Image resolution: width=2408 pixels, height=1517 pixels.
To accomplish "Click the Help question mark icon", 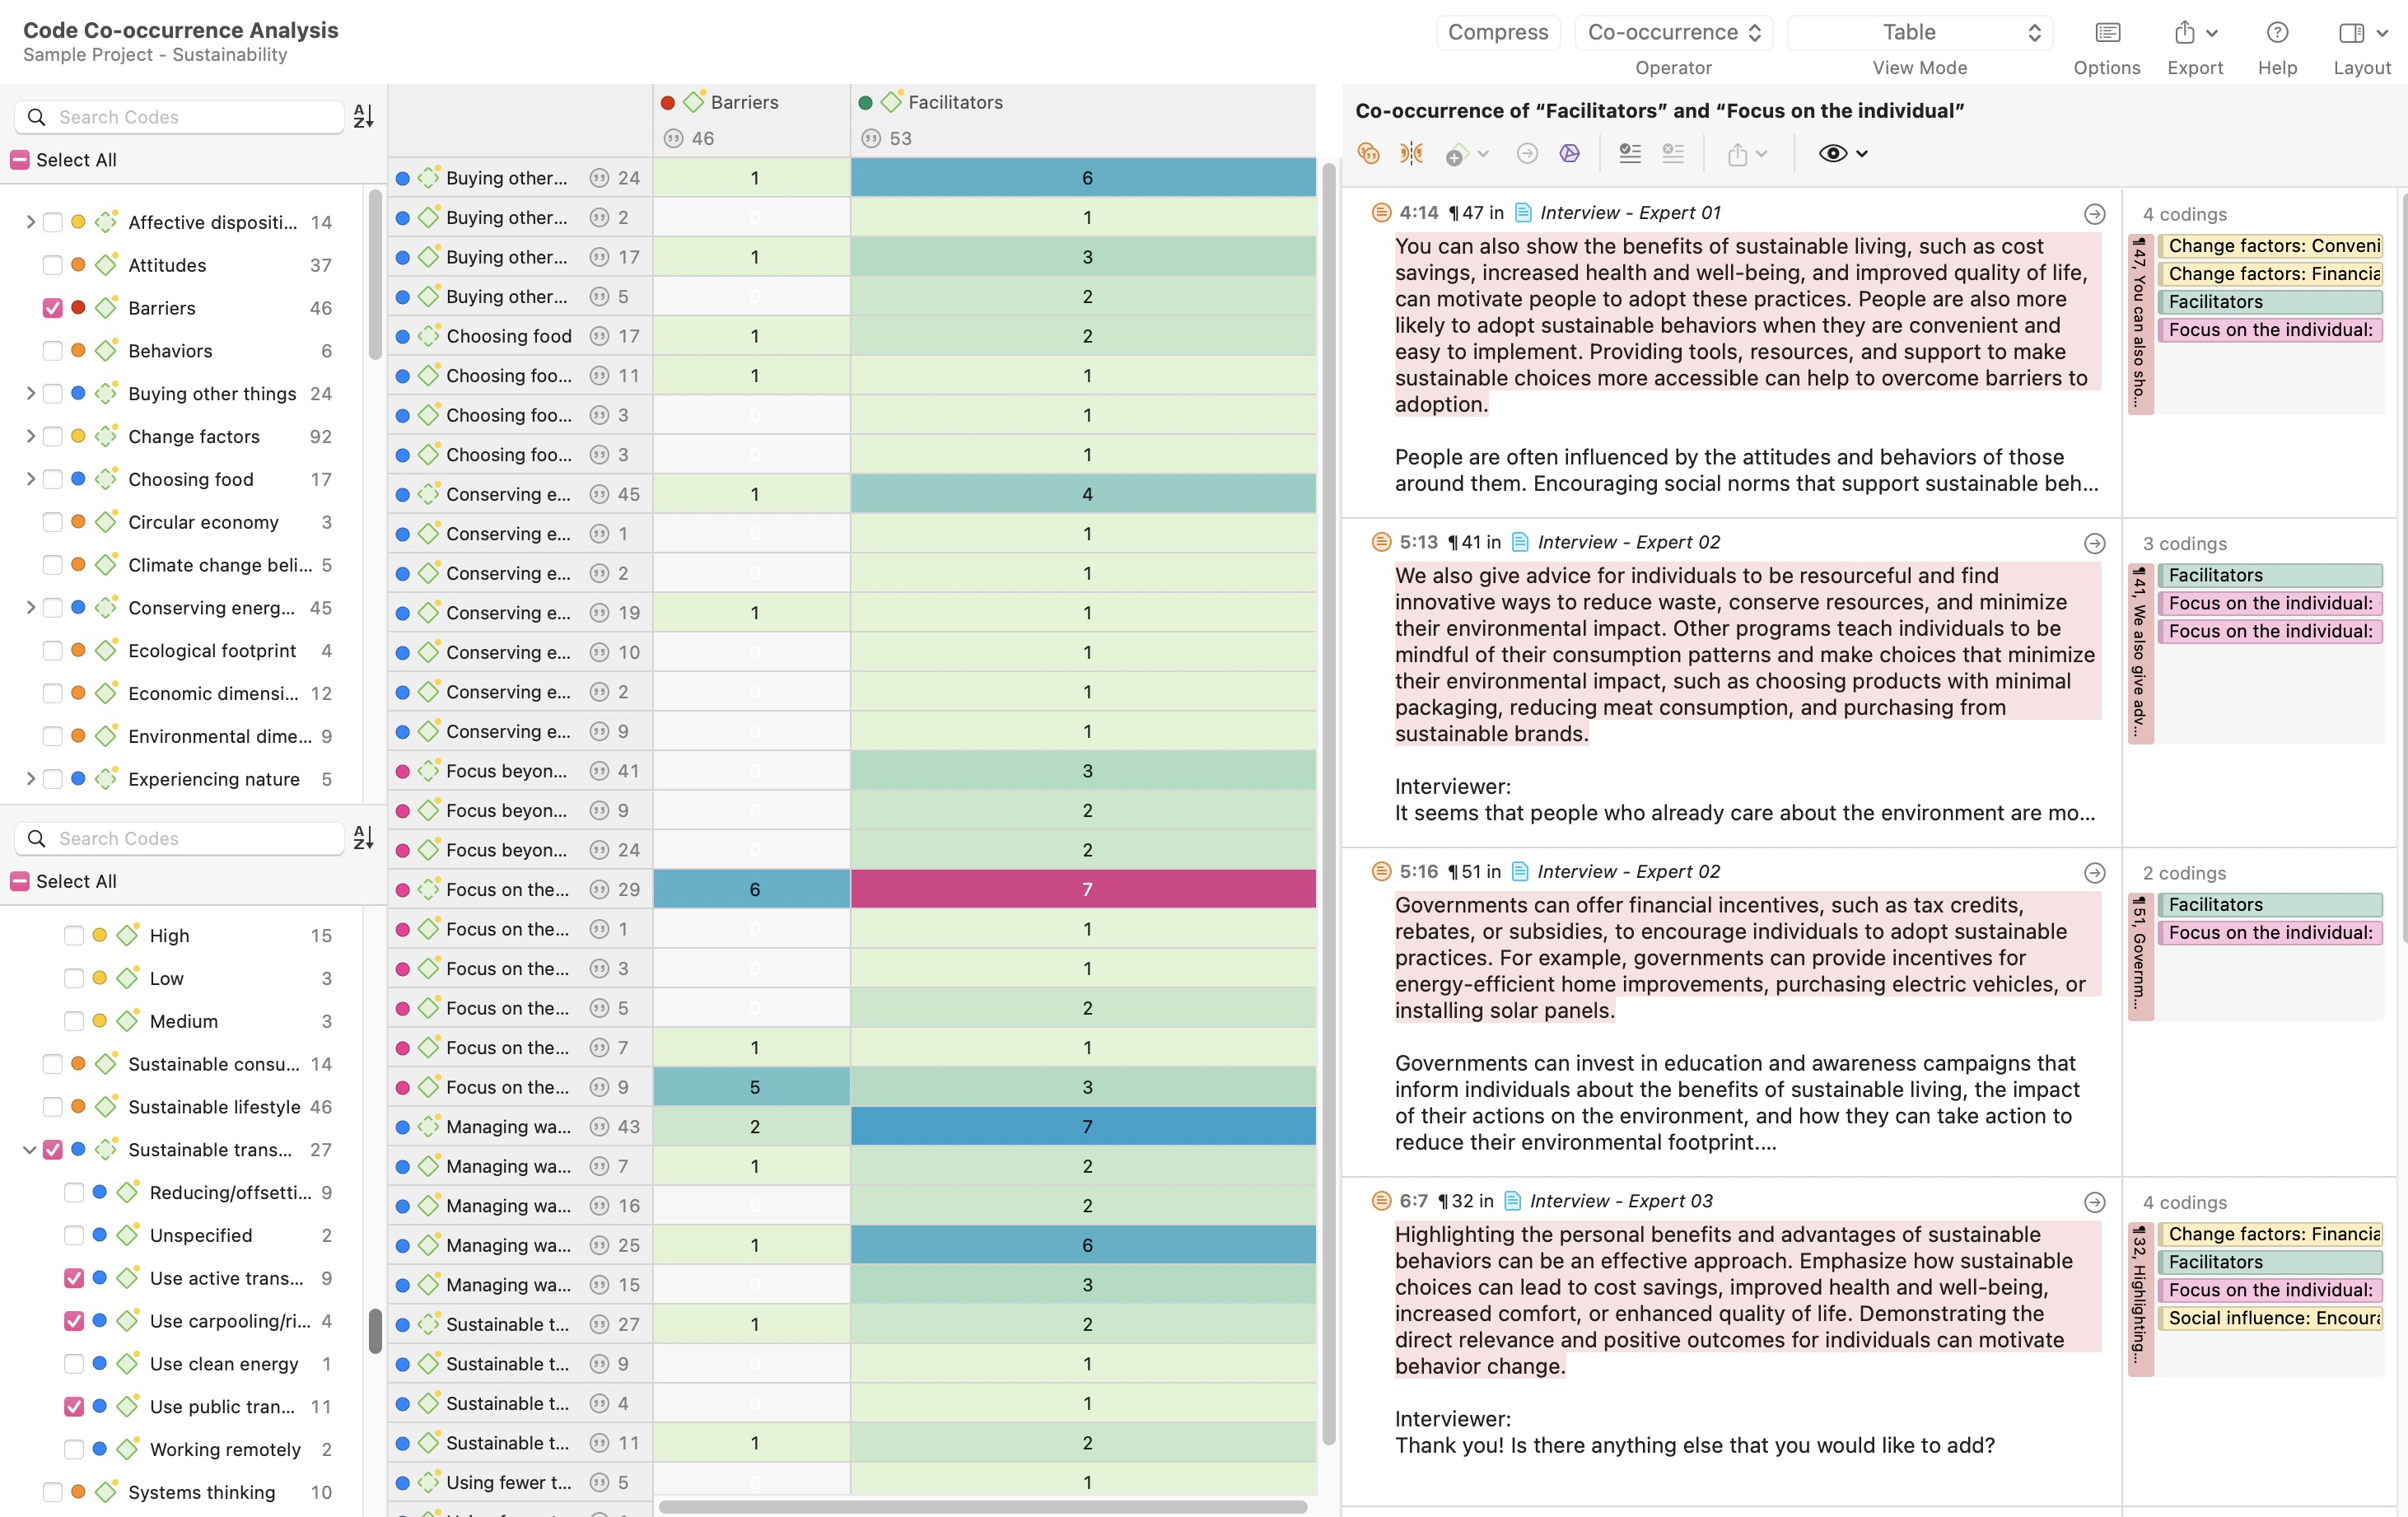I will pyautogui.click(x=2277, y=33).
